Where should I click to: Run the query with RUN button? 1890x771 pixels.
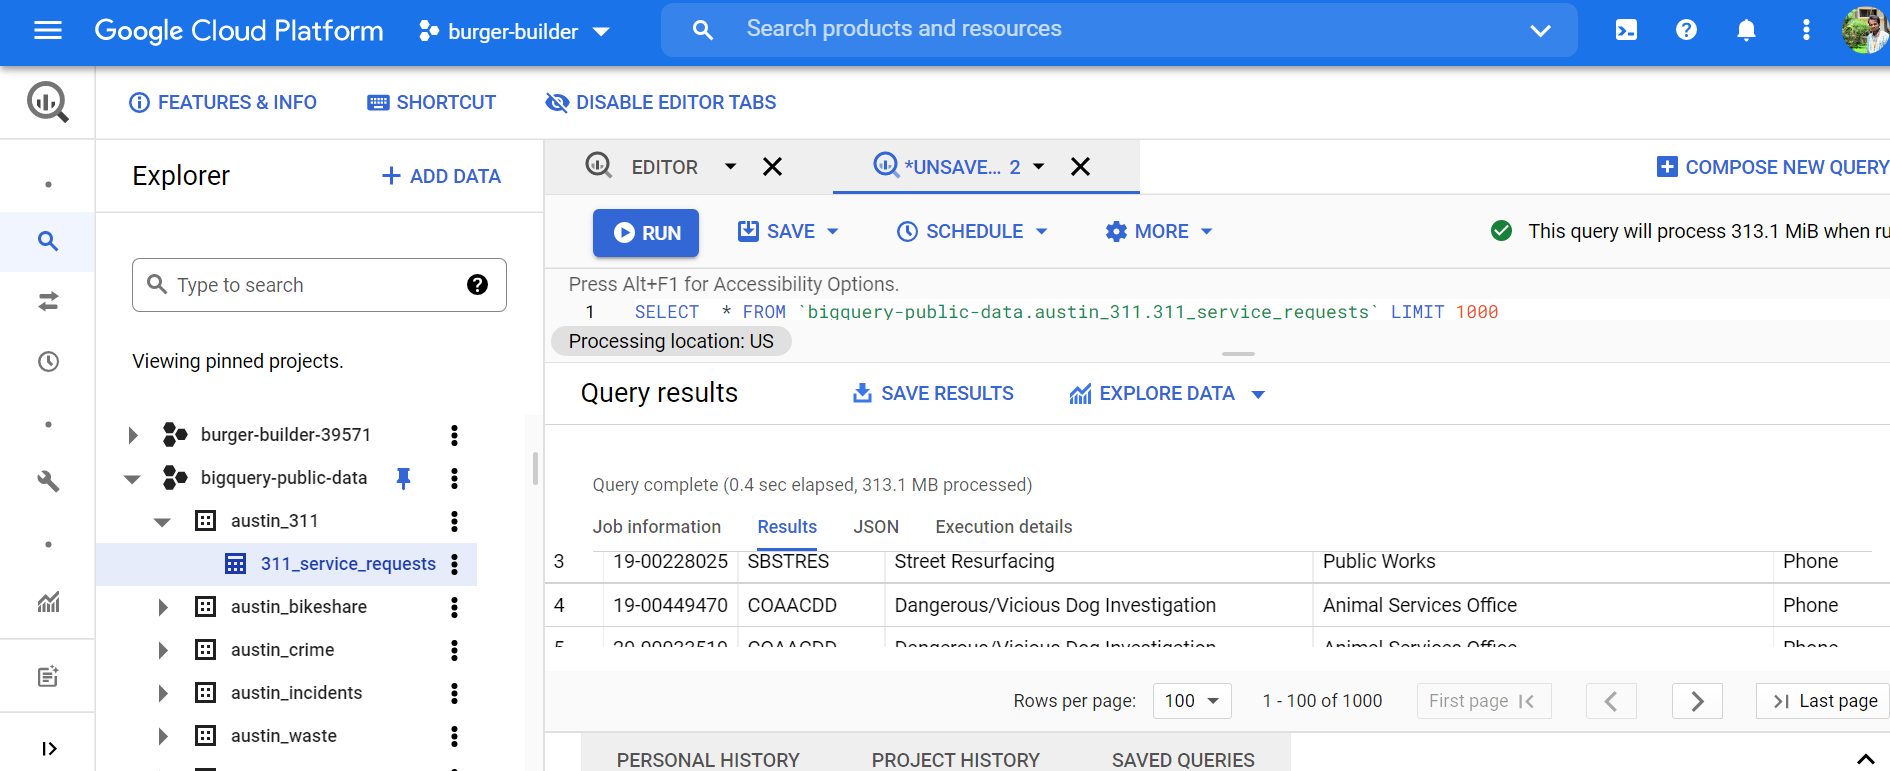point(646,232)
